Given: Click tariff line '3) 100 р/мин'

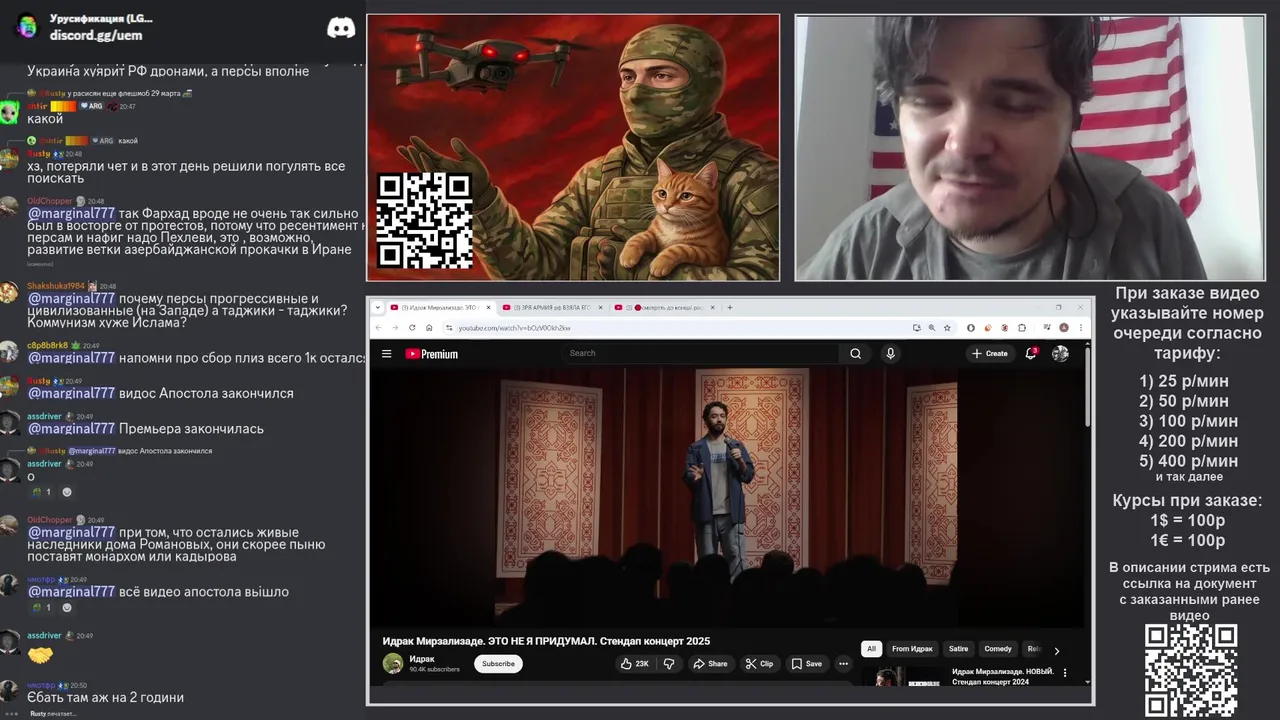Looking at the screenshot, I should (1188, 421).
